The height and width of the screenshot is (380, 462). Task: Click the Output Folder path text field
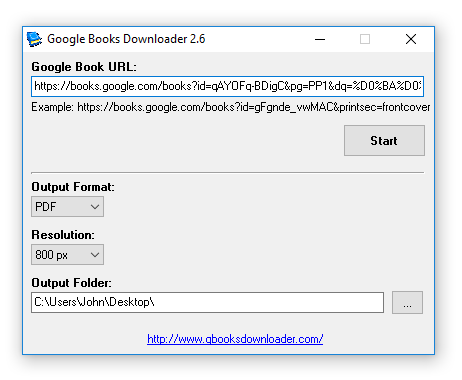(207, 303)
